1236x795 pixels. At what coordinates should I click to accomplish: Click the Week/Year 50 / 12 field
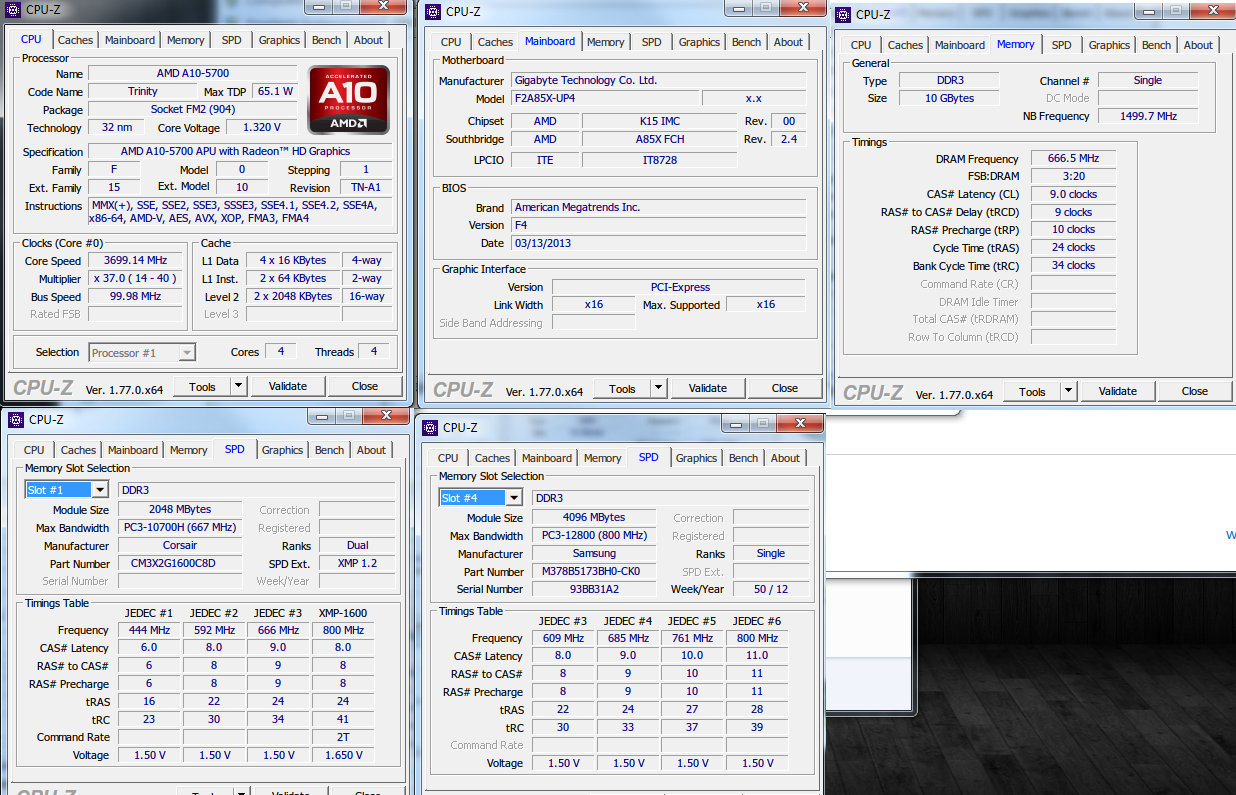pyautogui.click(x=771, y=589)
